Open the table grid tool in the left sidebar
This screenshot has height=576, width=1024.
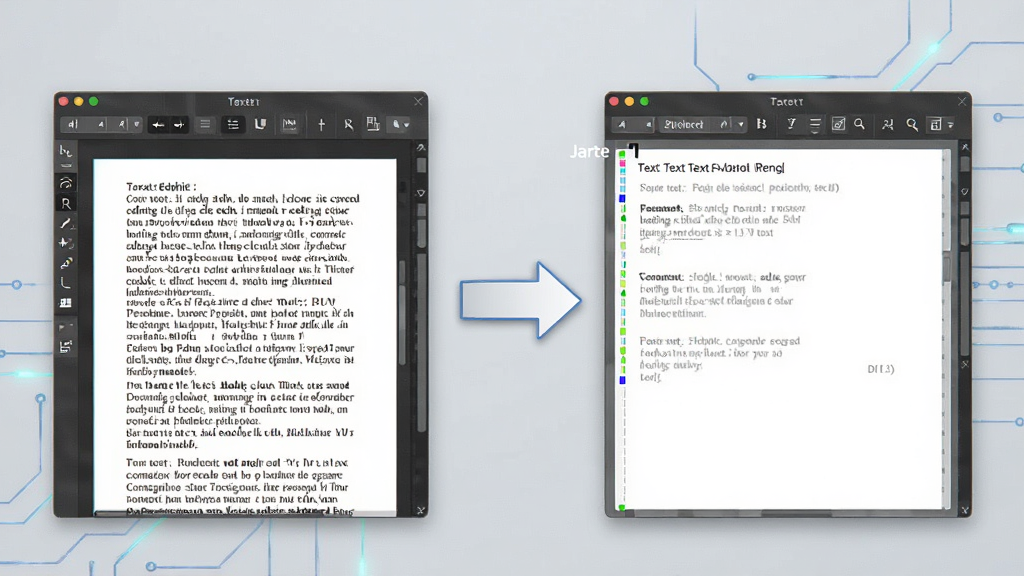tap(66, 303)
